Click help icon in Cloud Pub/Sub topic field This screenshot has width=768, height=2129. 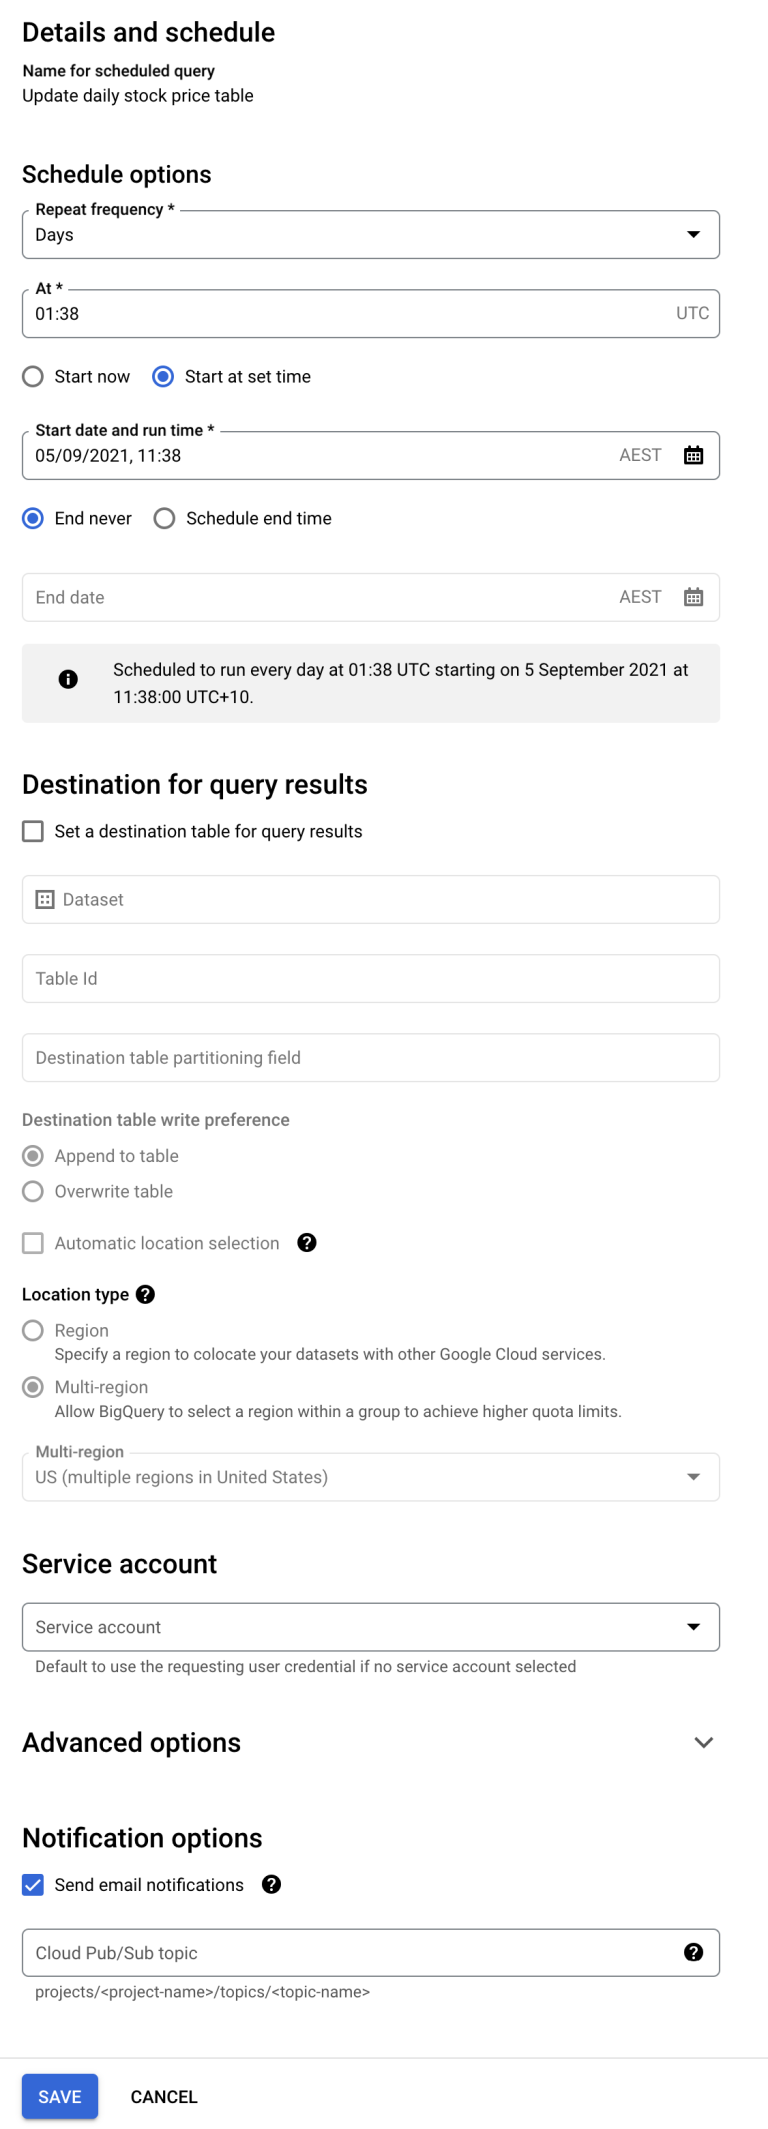coord(693,1952)
